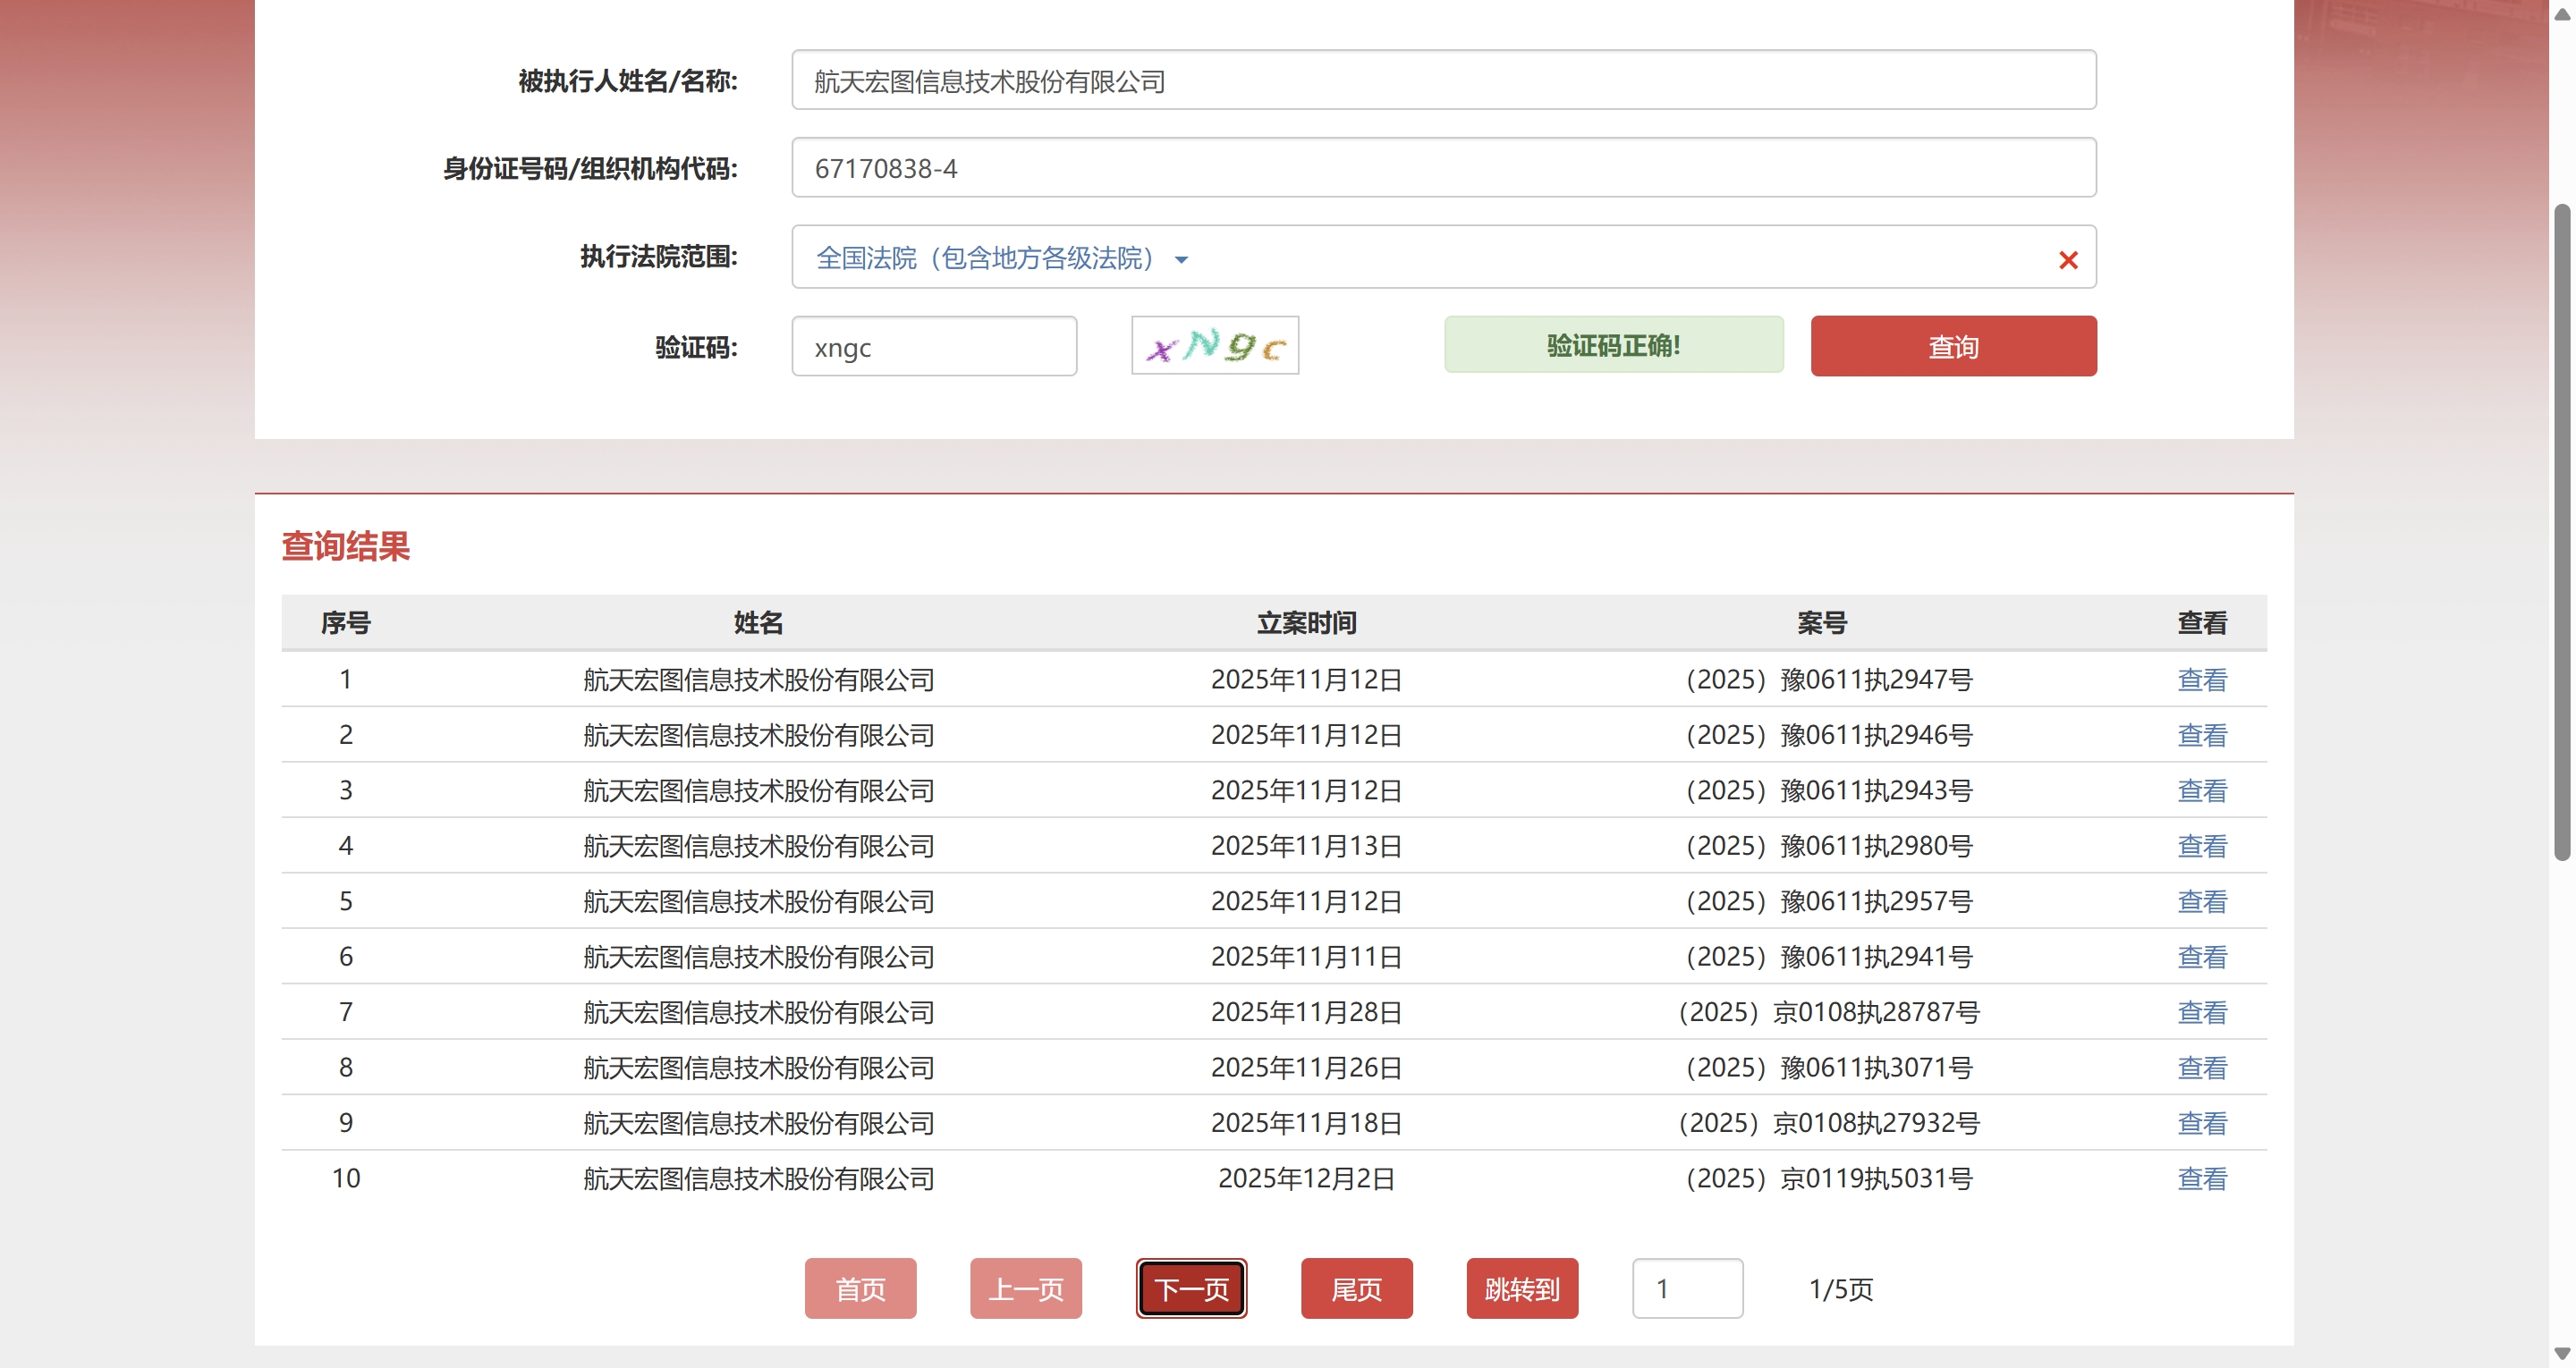The image size is (2576, 1368).
Task: Click the red 查询 search button
Action: click(1952, 346)
